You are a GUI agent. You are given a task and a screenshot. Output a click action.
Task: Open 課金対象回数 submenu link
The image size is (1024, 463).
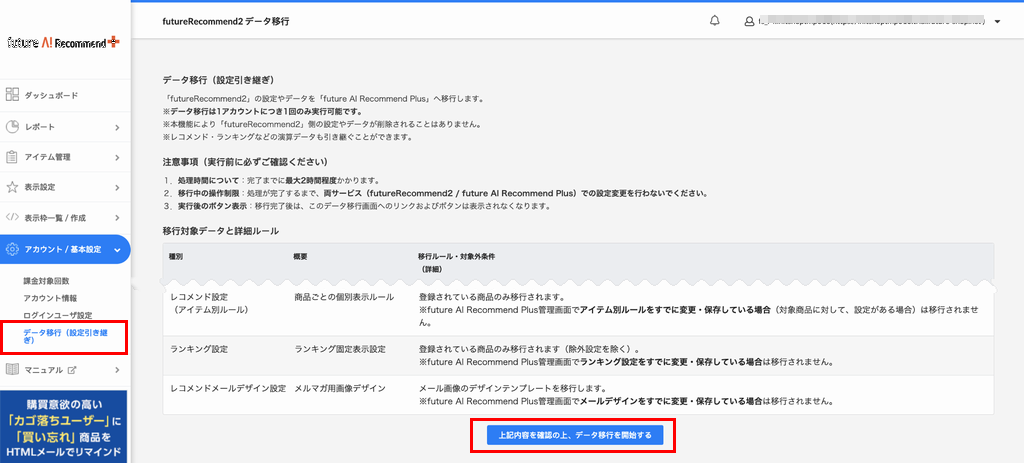pos(46,281)
